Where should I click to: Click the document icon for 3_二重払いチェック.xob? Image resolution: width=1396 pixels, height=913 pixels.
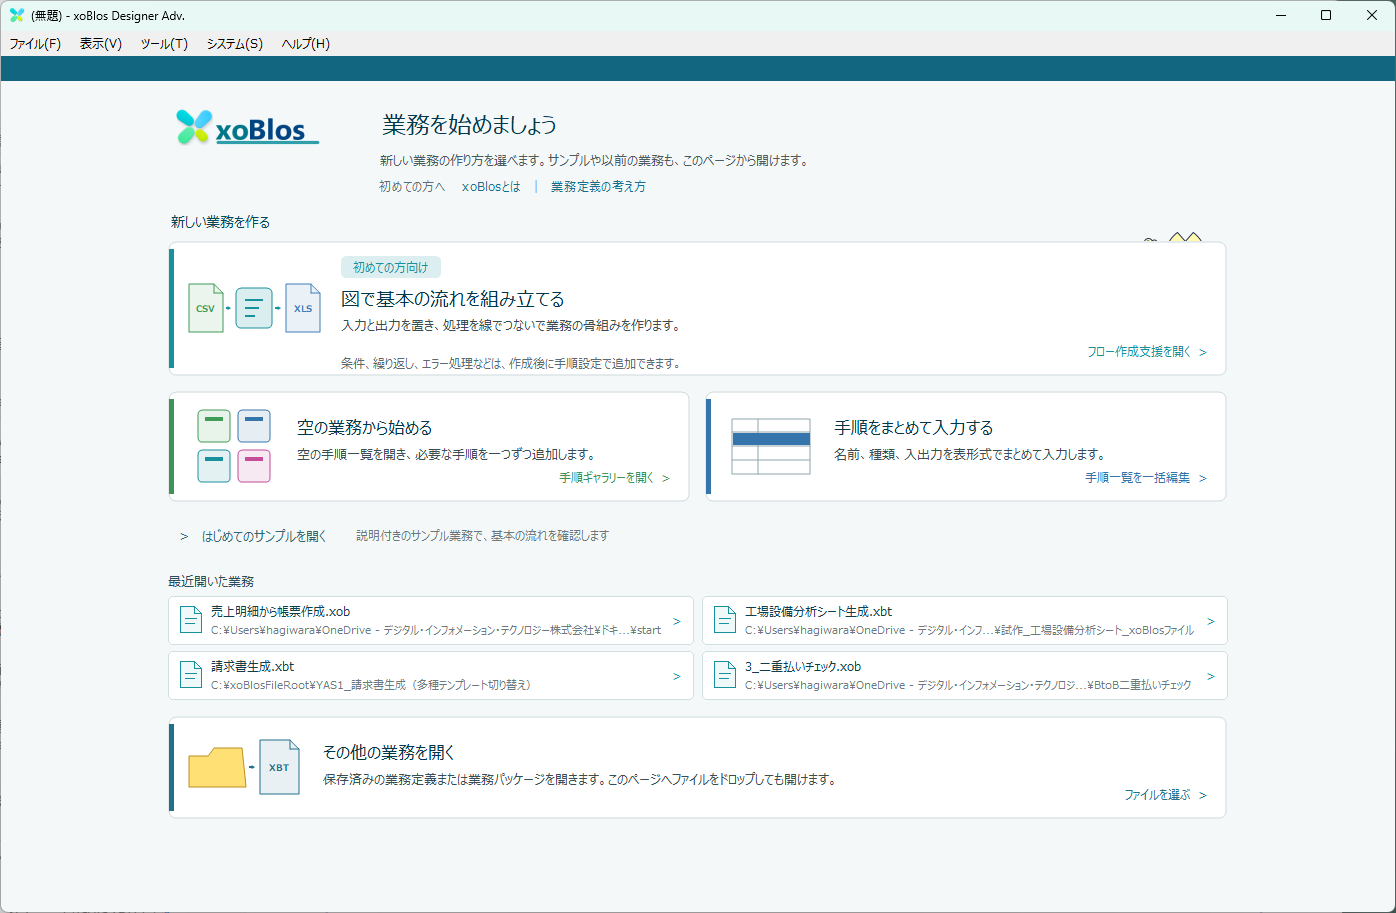[x=725, y=675]
